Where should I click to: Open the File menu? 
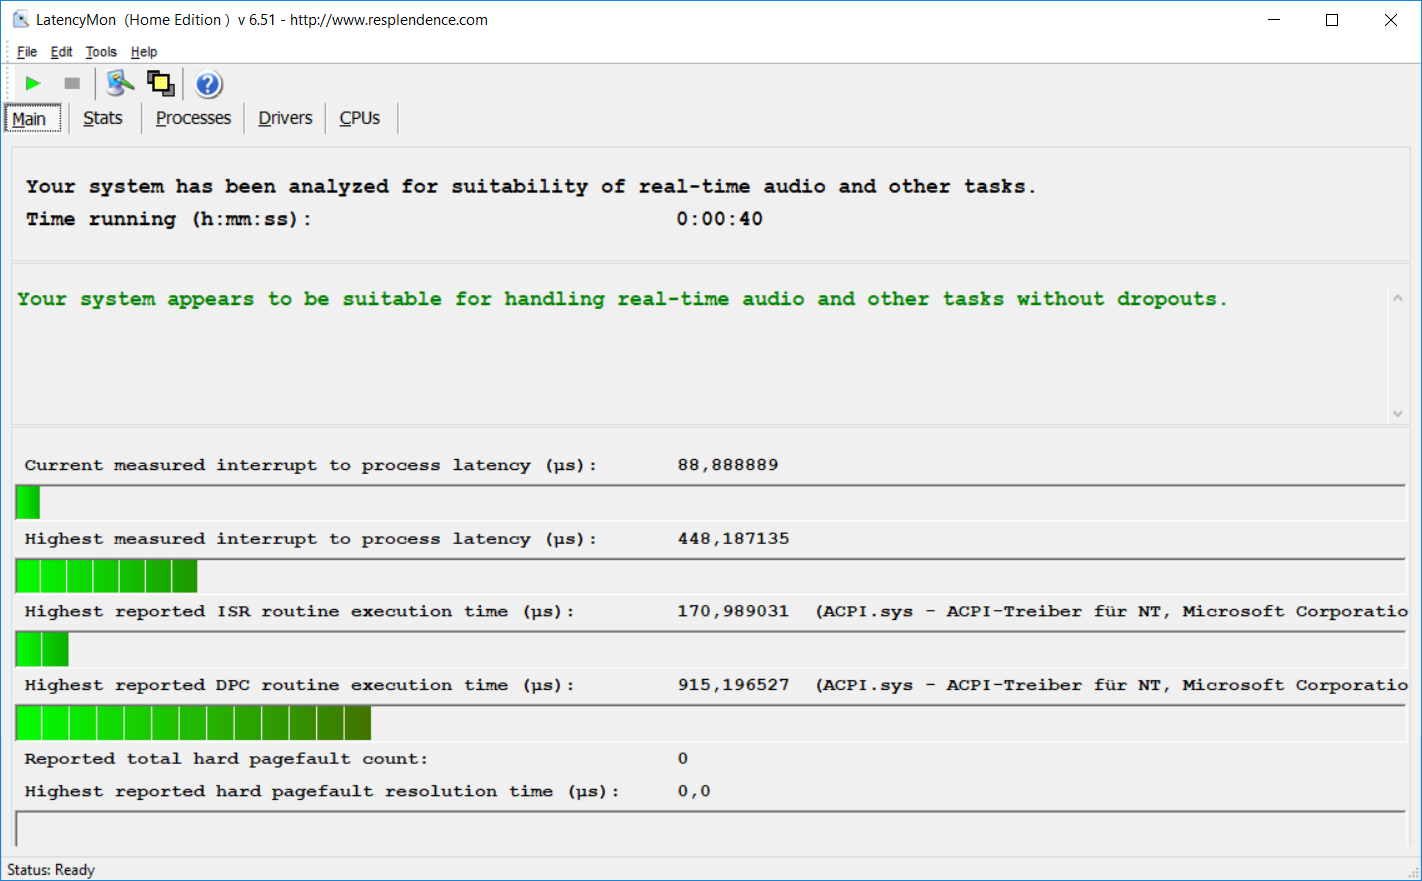pyautogui.click(x=27, y=52)
